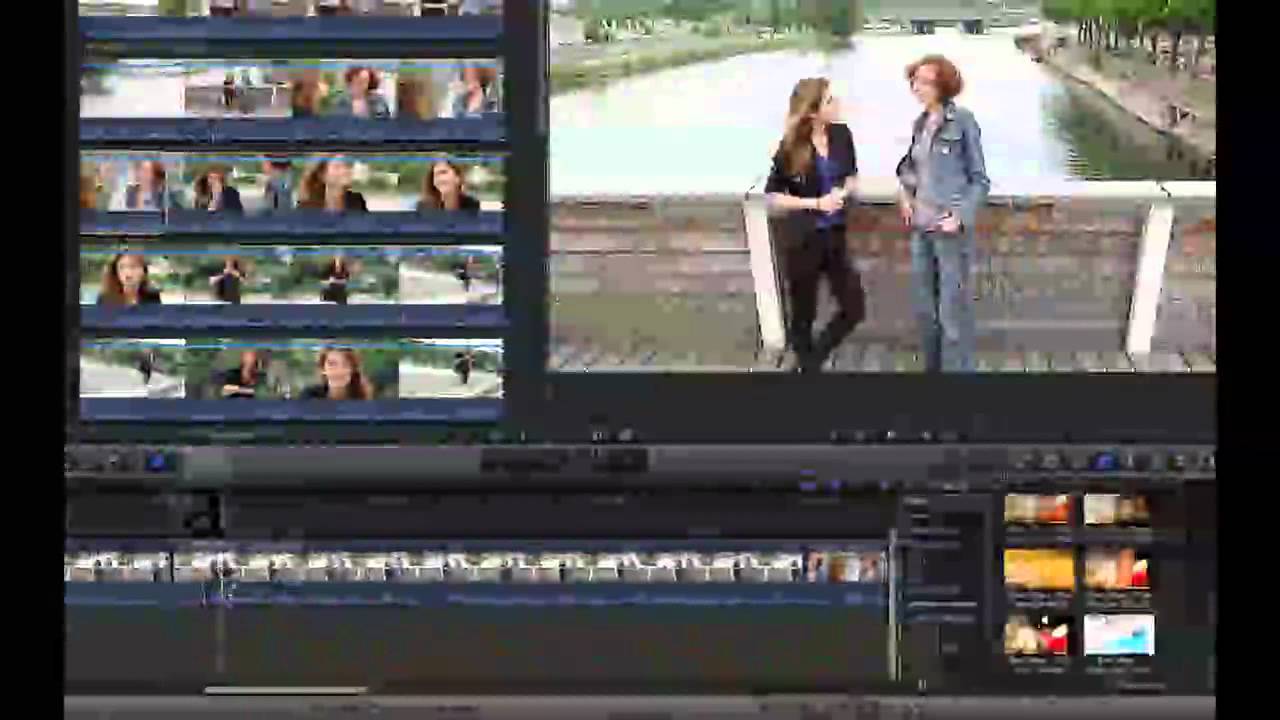Pick the dark effect thumbnail with red accent
Image resolution: width=1280 pixels, height=720 pixels.
tap(1037, 634)
